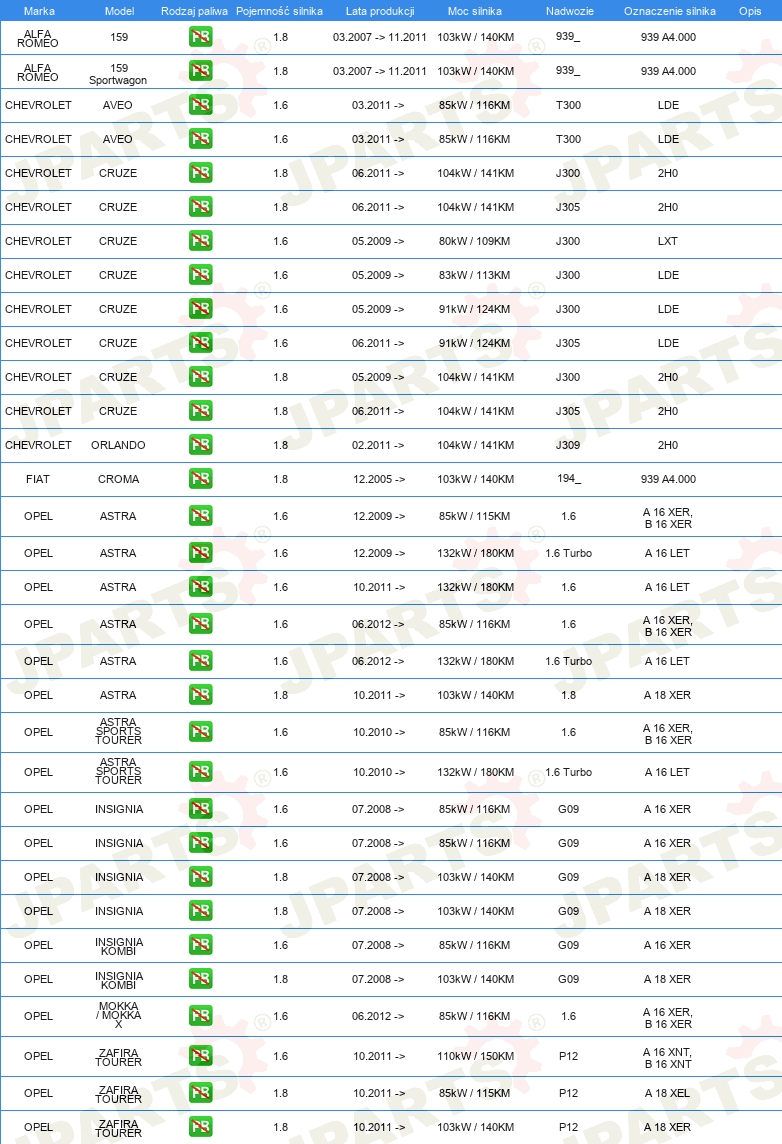Click fuel icon in Astra Sports Tourer 132kW row
Screen dimensions: 782x1144
pyautogui.click(x=201, y=772)
